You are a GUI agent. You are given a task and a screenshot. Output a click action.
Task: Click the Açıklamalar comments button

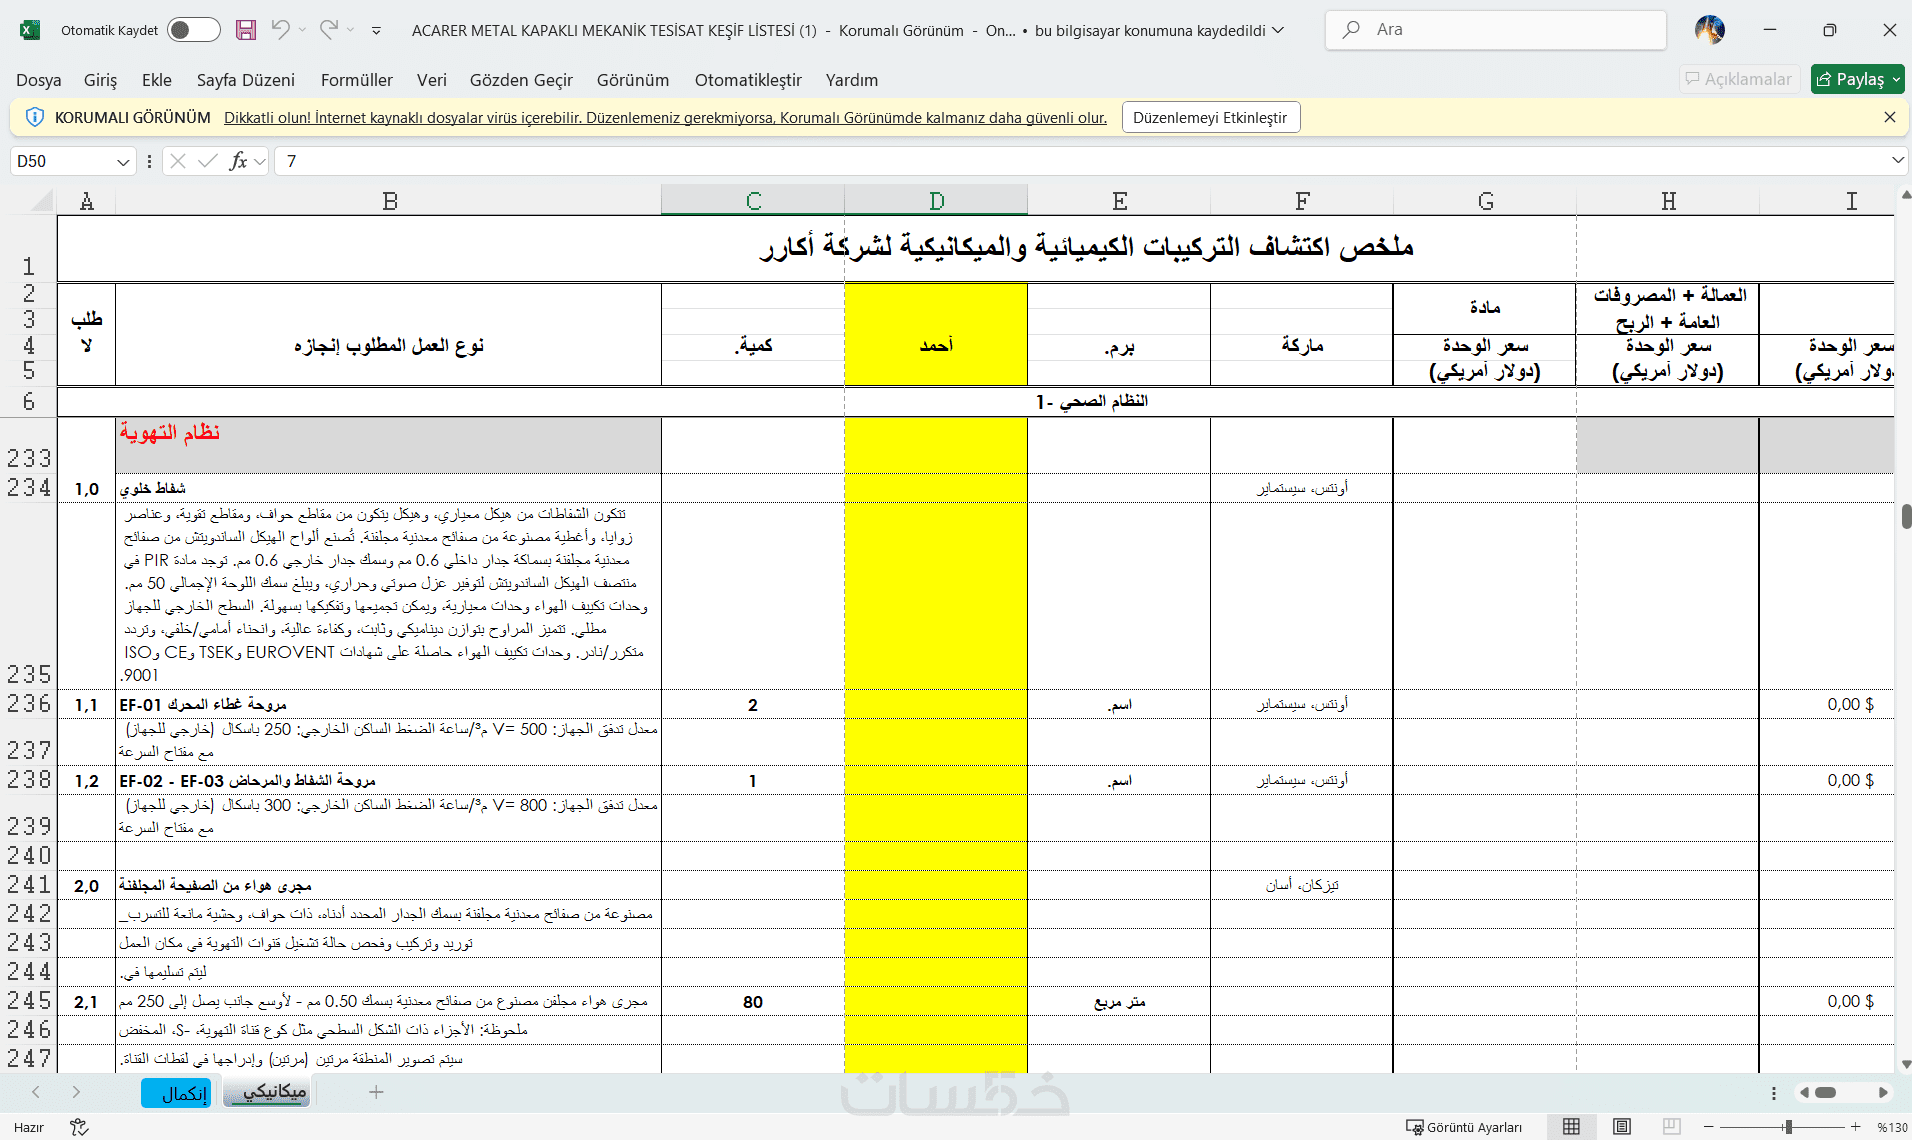pos(1739,79)
